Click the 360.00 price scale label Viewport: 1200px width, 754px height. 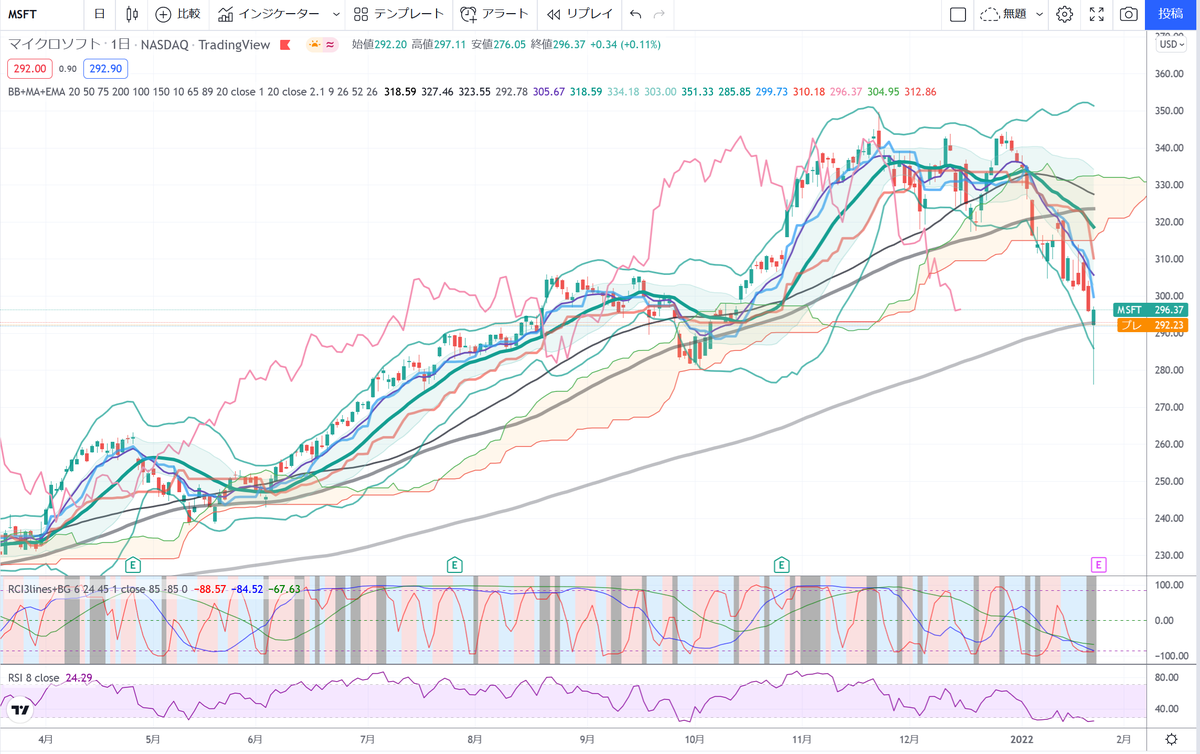click(1170, 74)
